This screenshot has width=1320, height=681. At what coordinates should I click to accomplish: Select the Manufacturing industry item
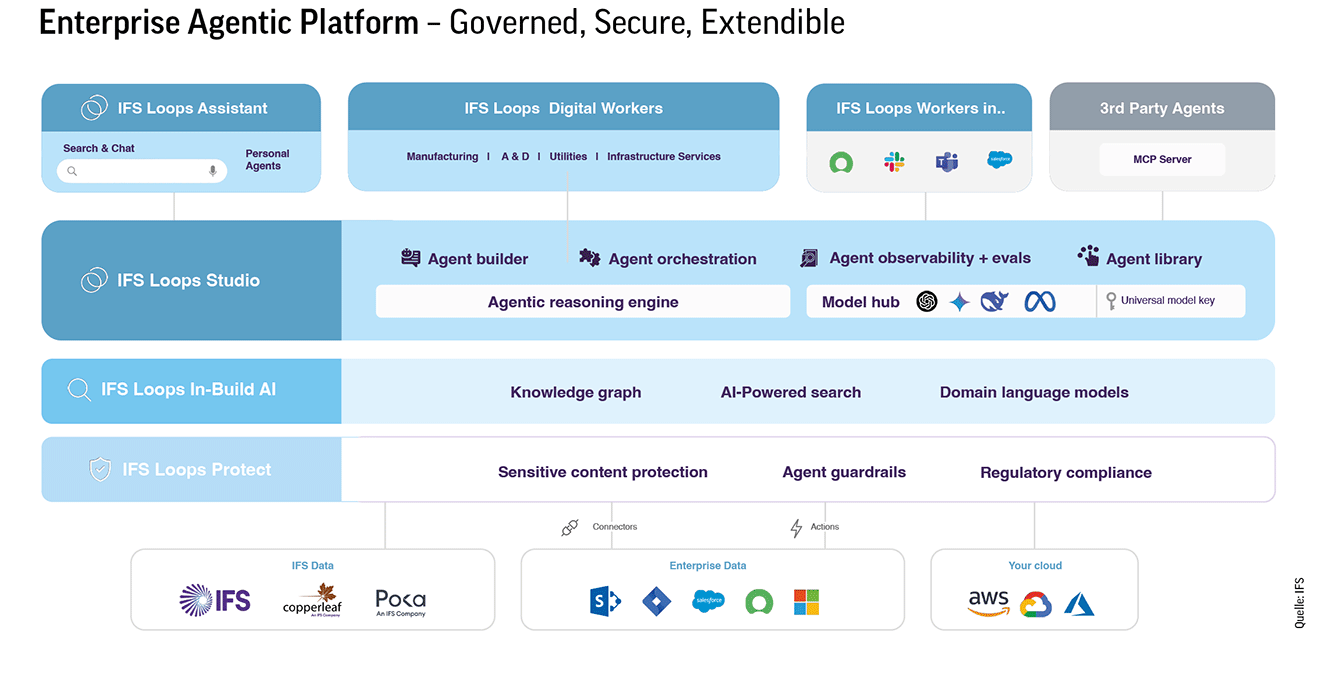point(442,157)
